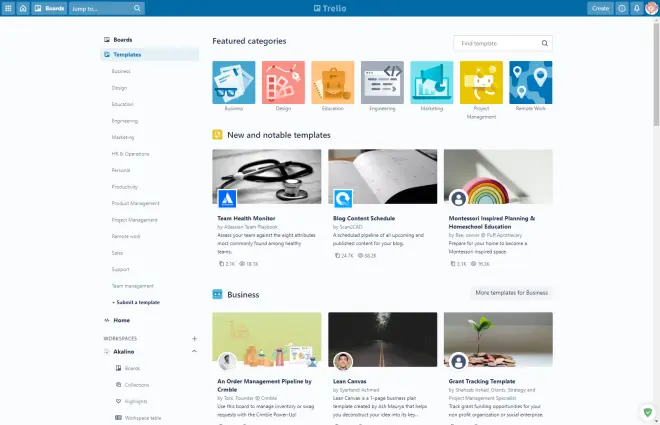Image resolution: width=660 pixels, height=425 pixels.
Task: Open Support category in sidebar
Action: [x=120, y=269]
